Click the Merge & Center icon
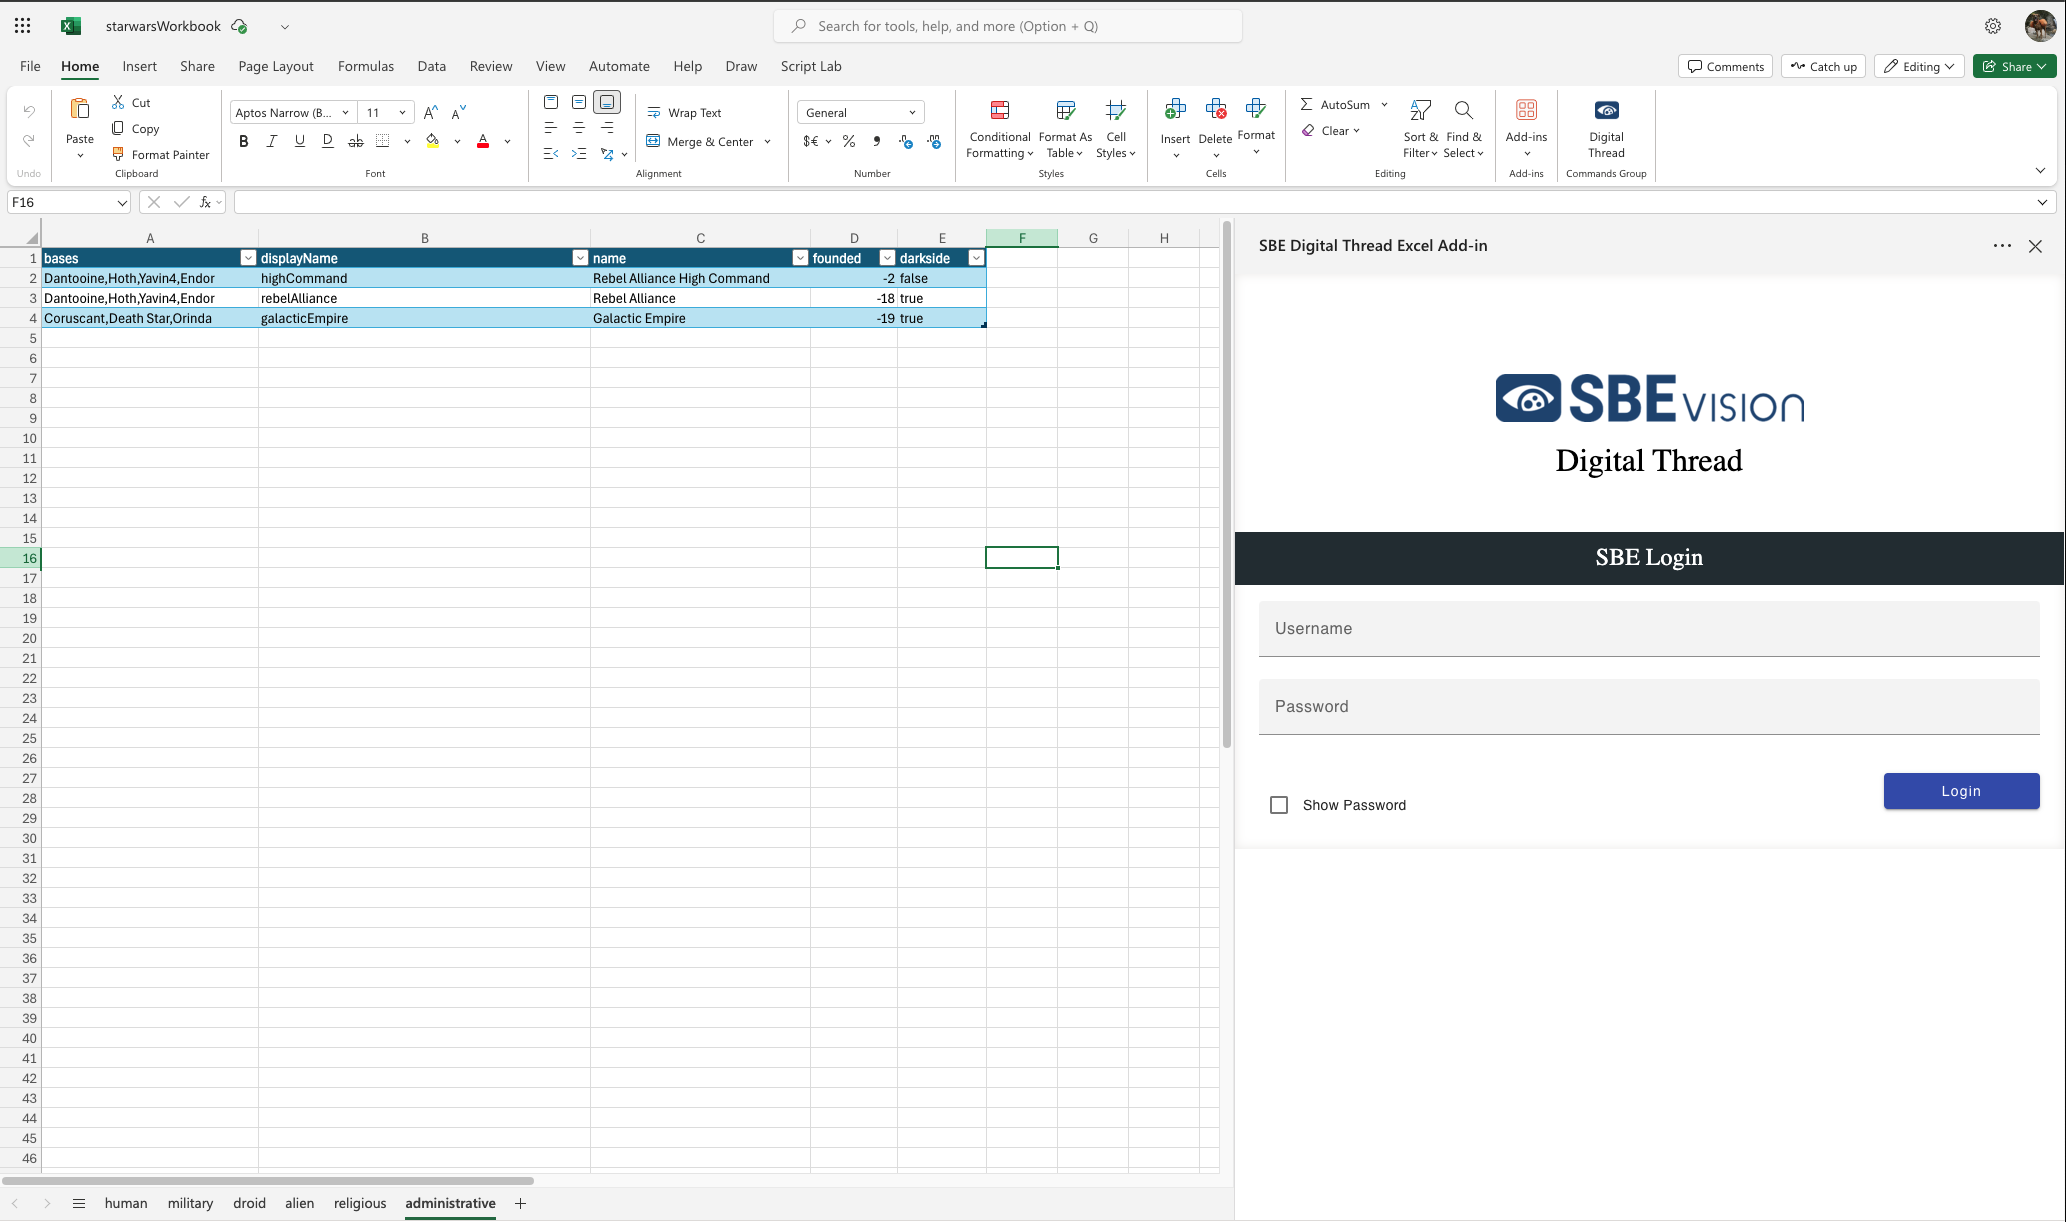This screenshot has height=1222, width=2066. (x=653, y=141)
